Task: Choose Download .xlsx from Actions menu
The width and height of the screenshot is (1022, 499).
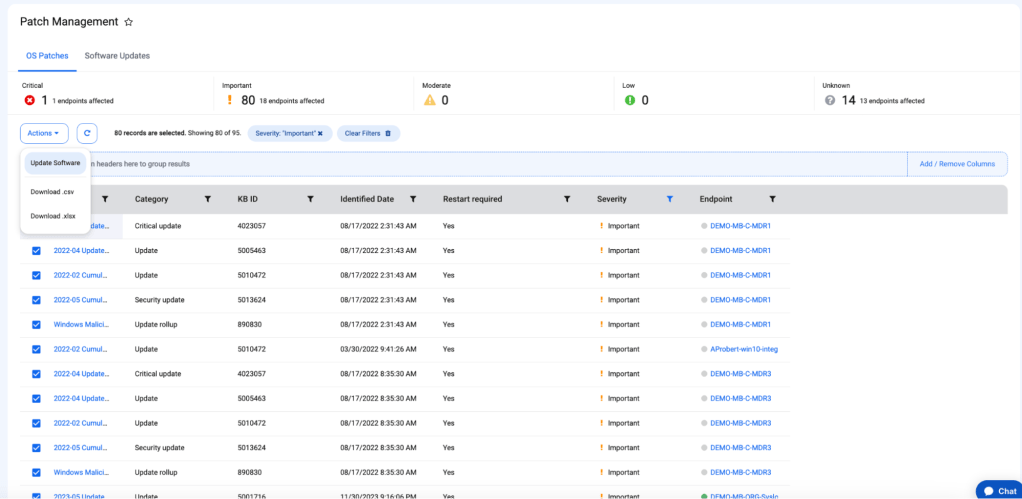Action: [x=53, y=216]
